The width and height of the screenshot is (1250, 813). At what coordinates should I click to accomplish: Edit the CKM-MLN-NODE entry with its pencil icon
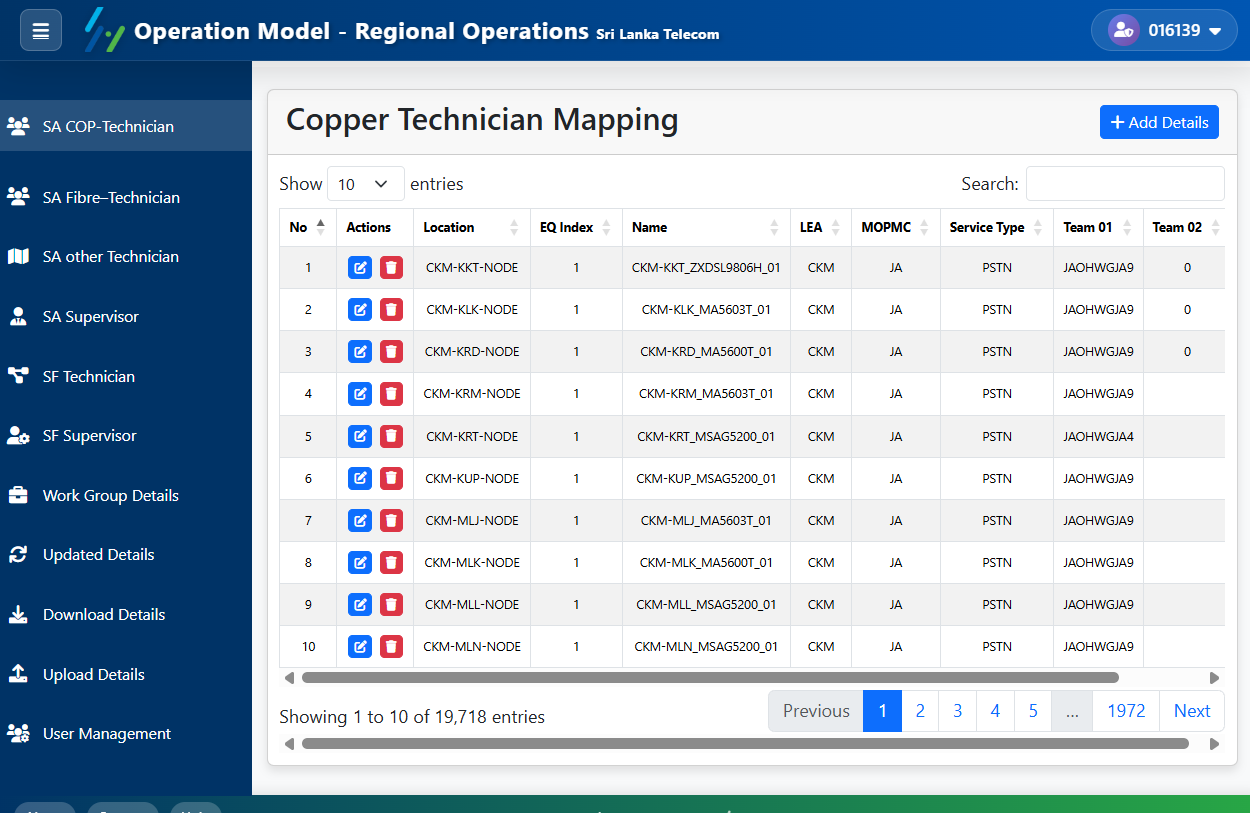coord(359,646)
